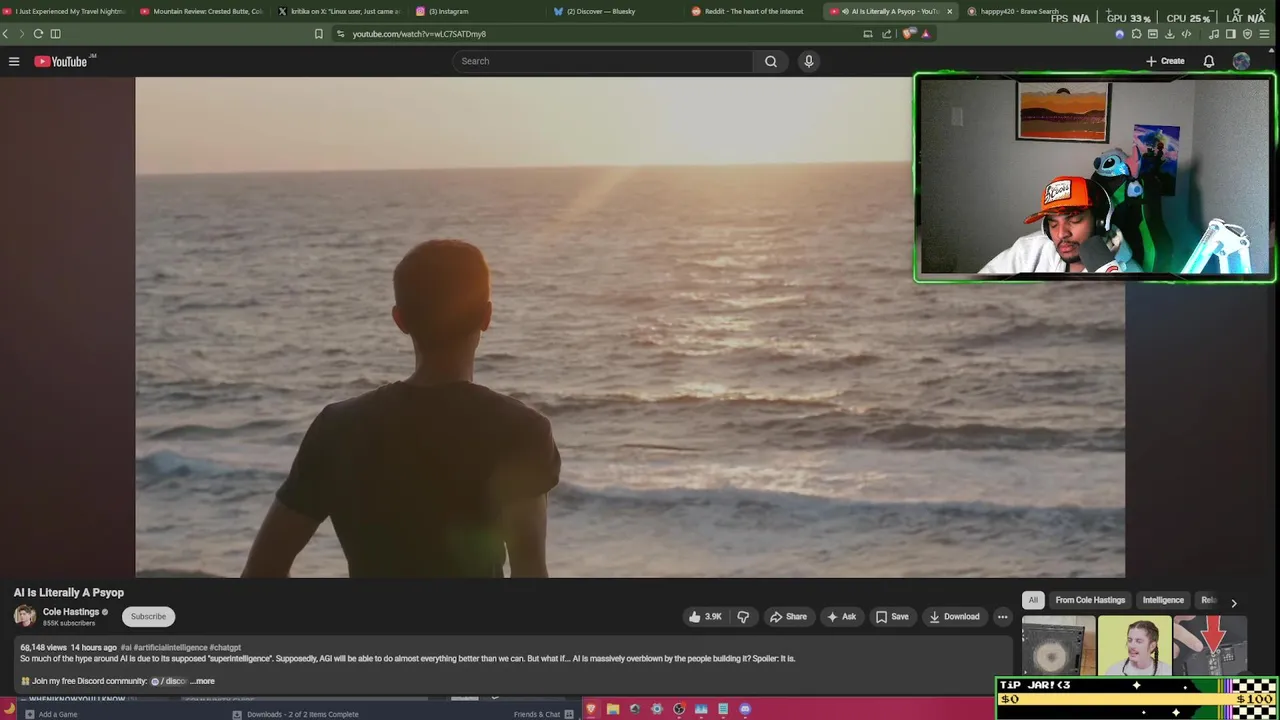Open Cole Hastings channel name link
This screenshot has width=1280, height=720.
[x=71, y=612]
